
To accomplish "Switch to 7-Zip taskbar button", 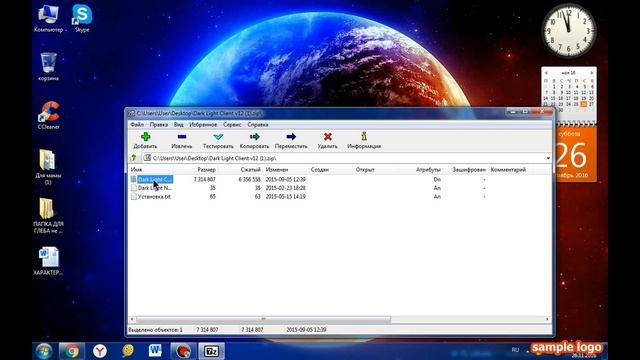I will (211, 351).
